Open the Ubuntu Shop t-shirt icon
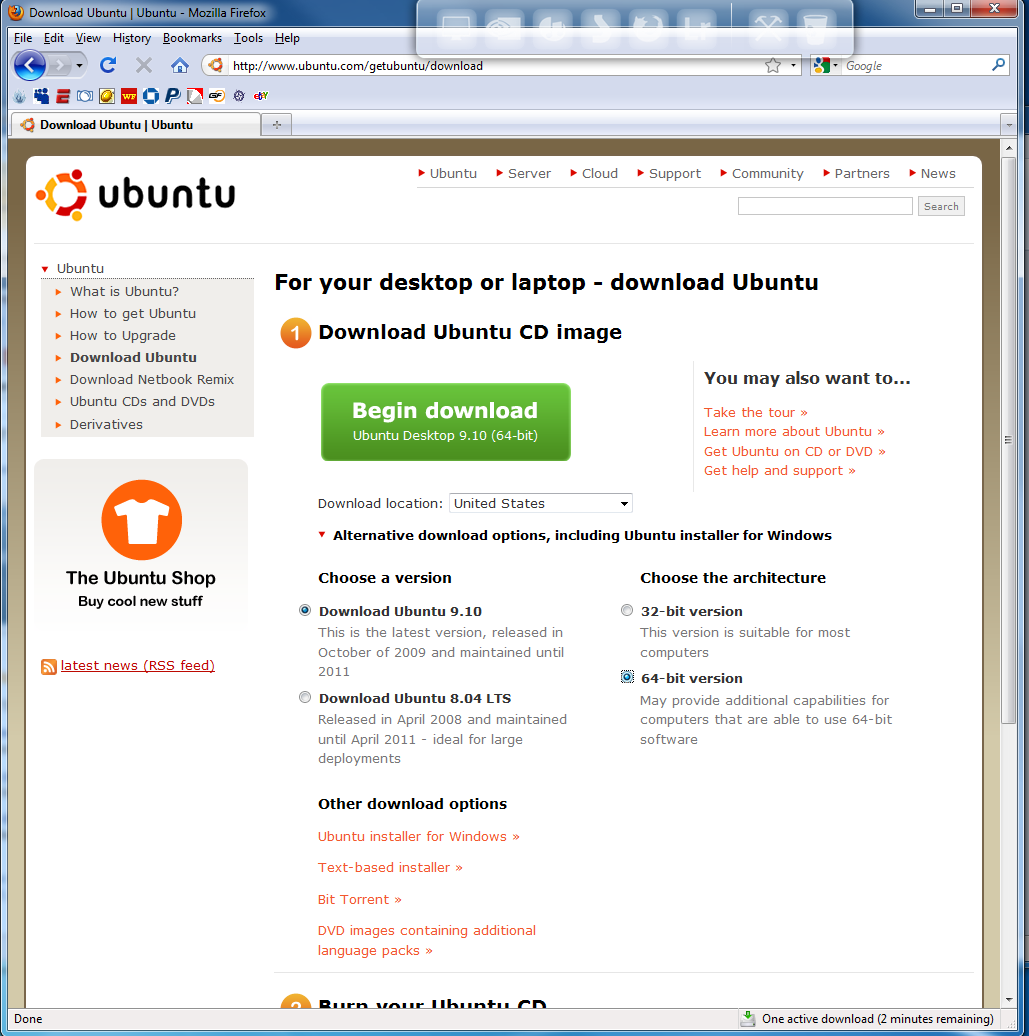 [x=141, y=520]
